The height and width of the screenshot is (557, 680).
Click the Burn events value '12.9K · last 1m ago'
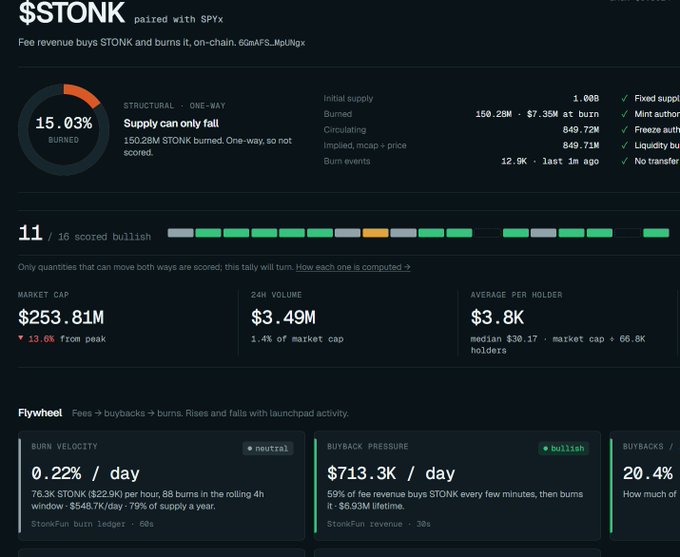[x=550, y=161]
